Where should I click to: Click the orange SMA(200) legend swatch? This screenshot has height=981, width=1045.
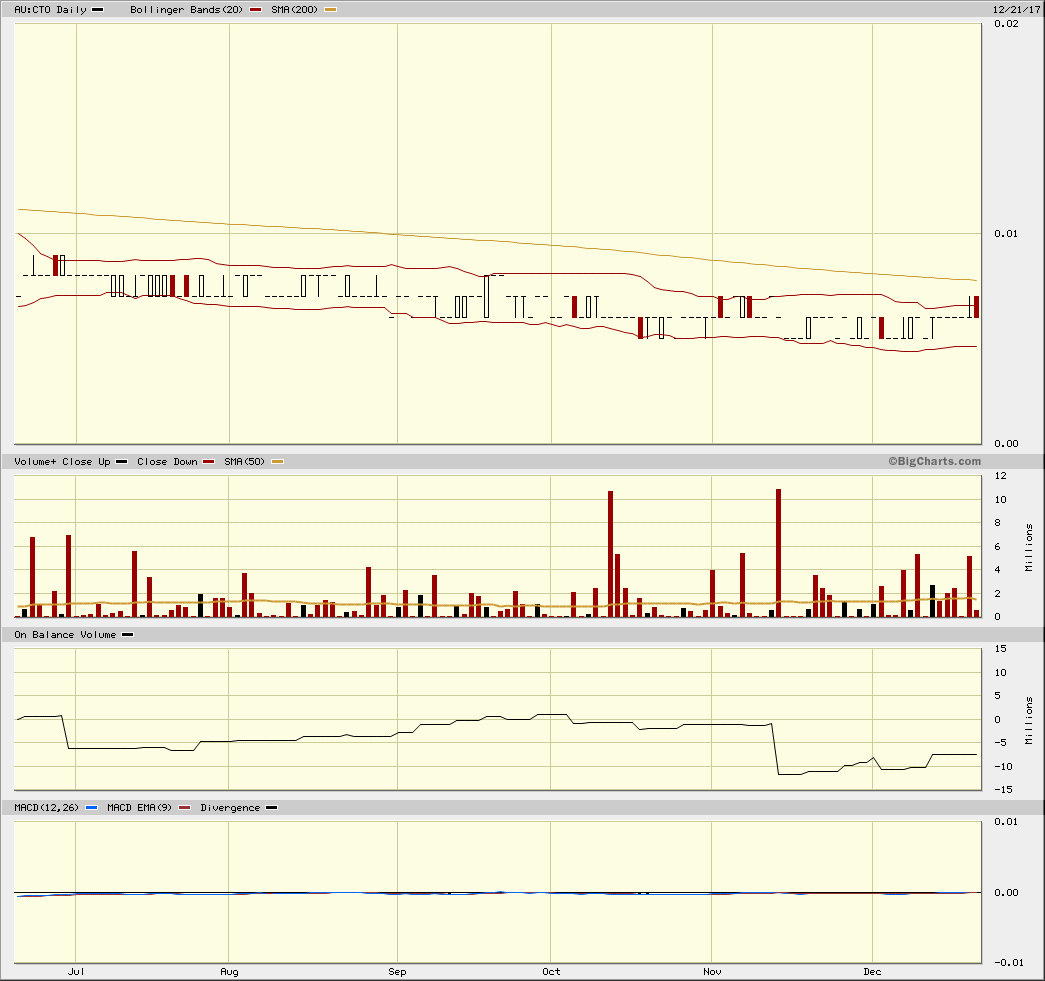(330, 10)
